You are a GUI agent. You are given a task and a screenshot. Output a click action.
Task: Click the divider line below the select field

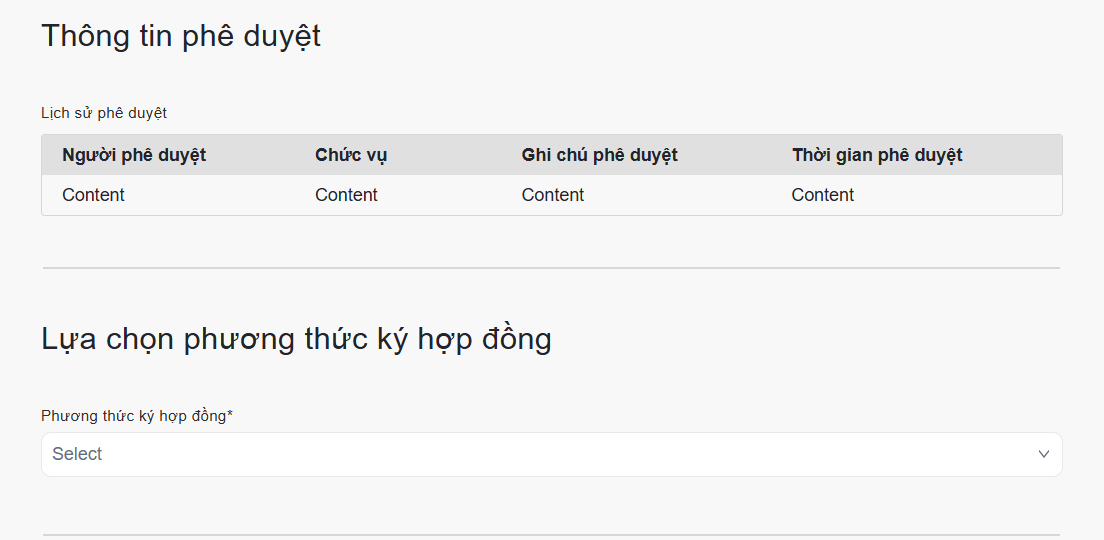[551, 535]
